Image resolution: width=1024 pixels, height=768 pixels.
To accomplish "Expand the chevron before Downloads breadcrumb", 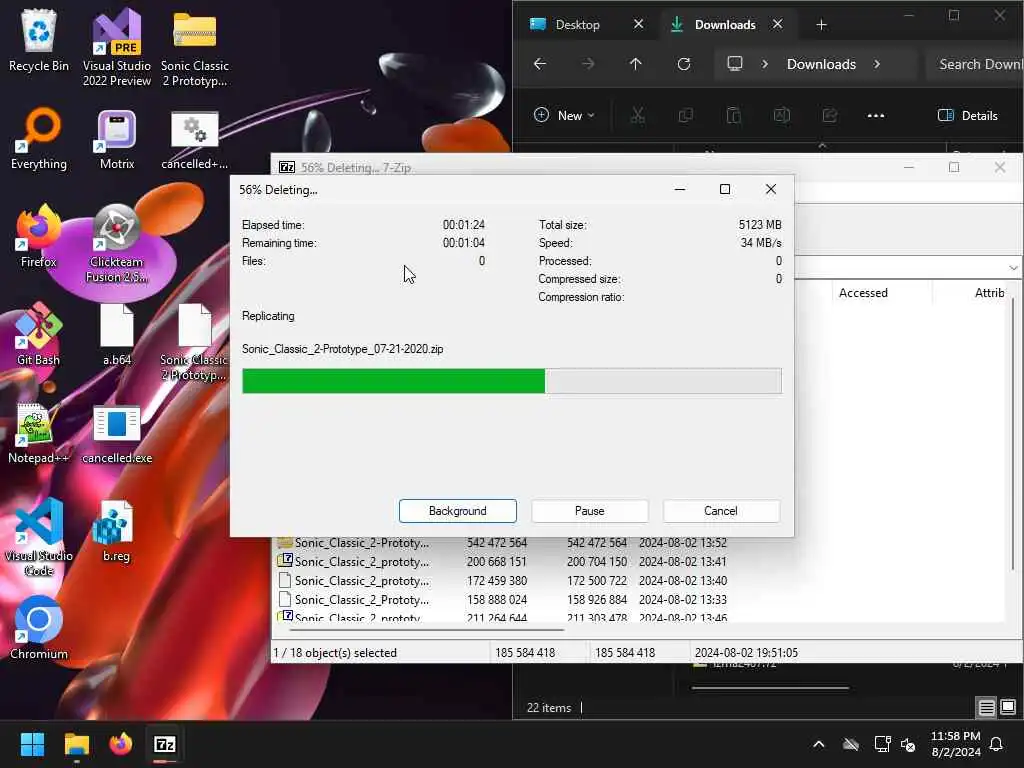I will tap(765, 64).
